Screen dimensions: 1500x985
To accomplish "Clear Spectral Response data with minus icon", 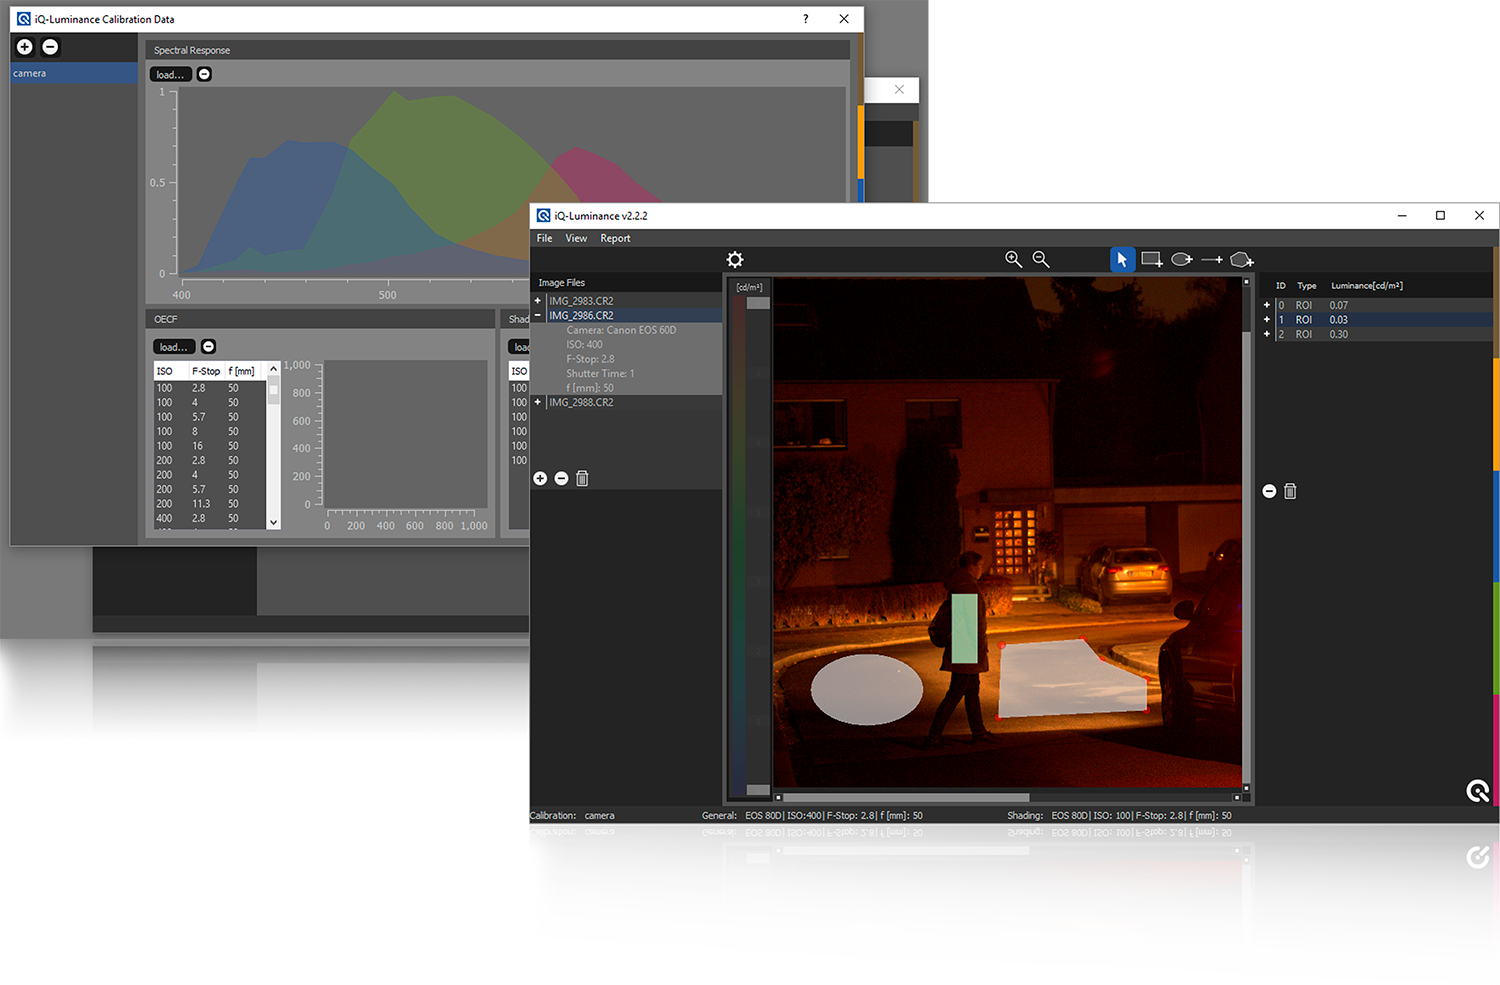I will pyautogui.click(x=204, y=74).
